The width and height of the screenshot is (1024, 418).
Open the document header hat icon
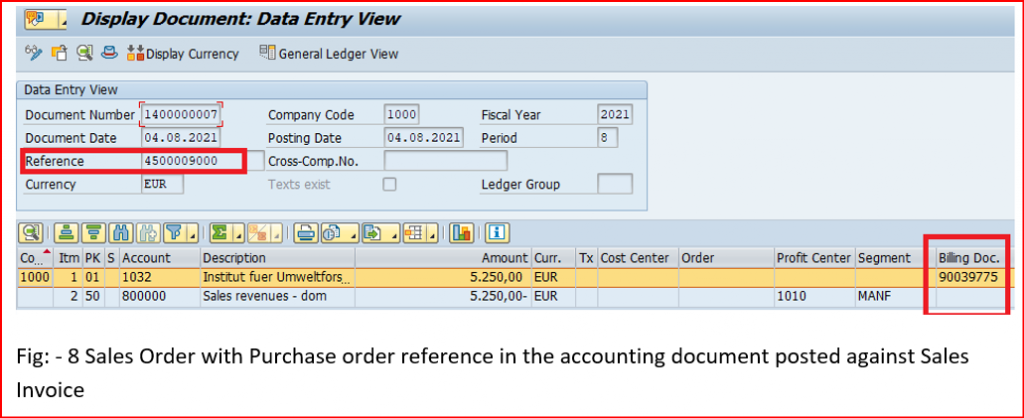(110, 54)
